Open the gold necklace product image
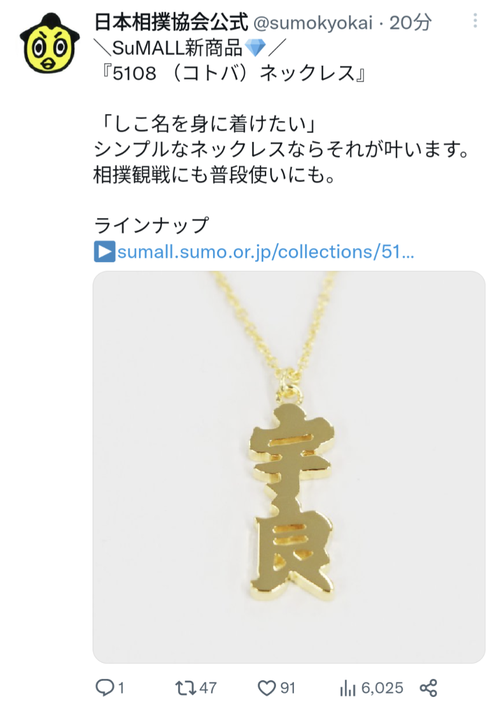Viewport: 500px width, 708px height. pyautogui.click(x=289, y=467)
